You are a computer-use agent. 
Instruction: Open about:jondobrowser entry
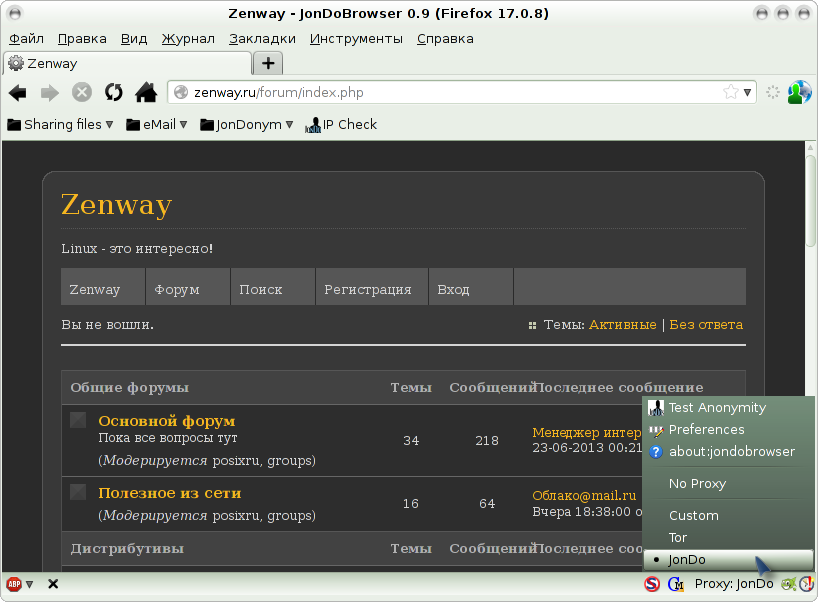(728, 451)
